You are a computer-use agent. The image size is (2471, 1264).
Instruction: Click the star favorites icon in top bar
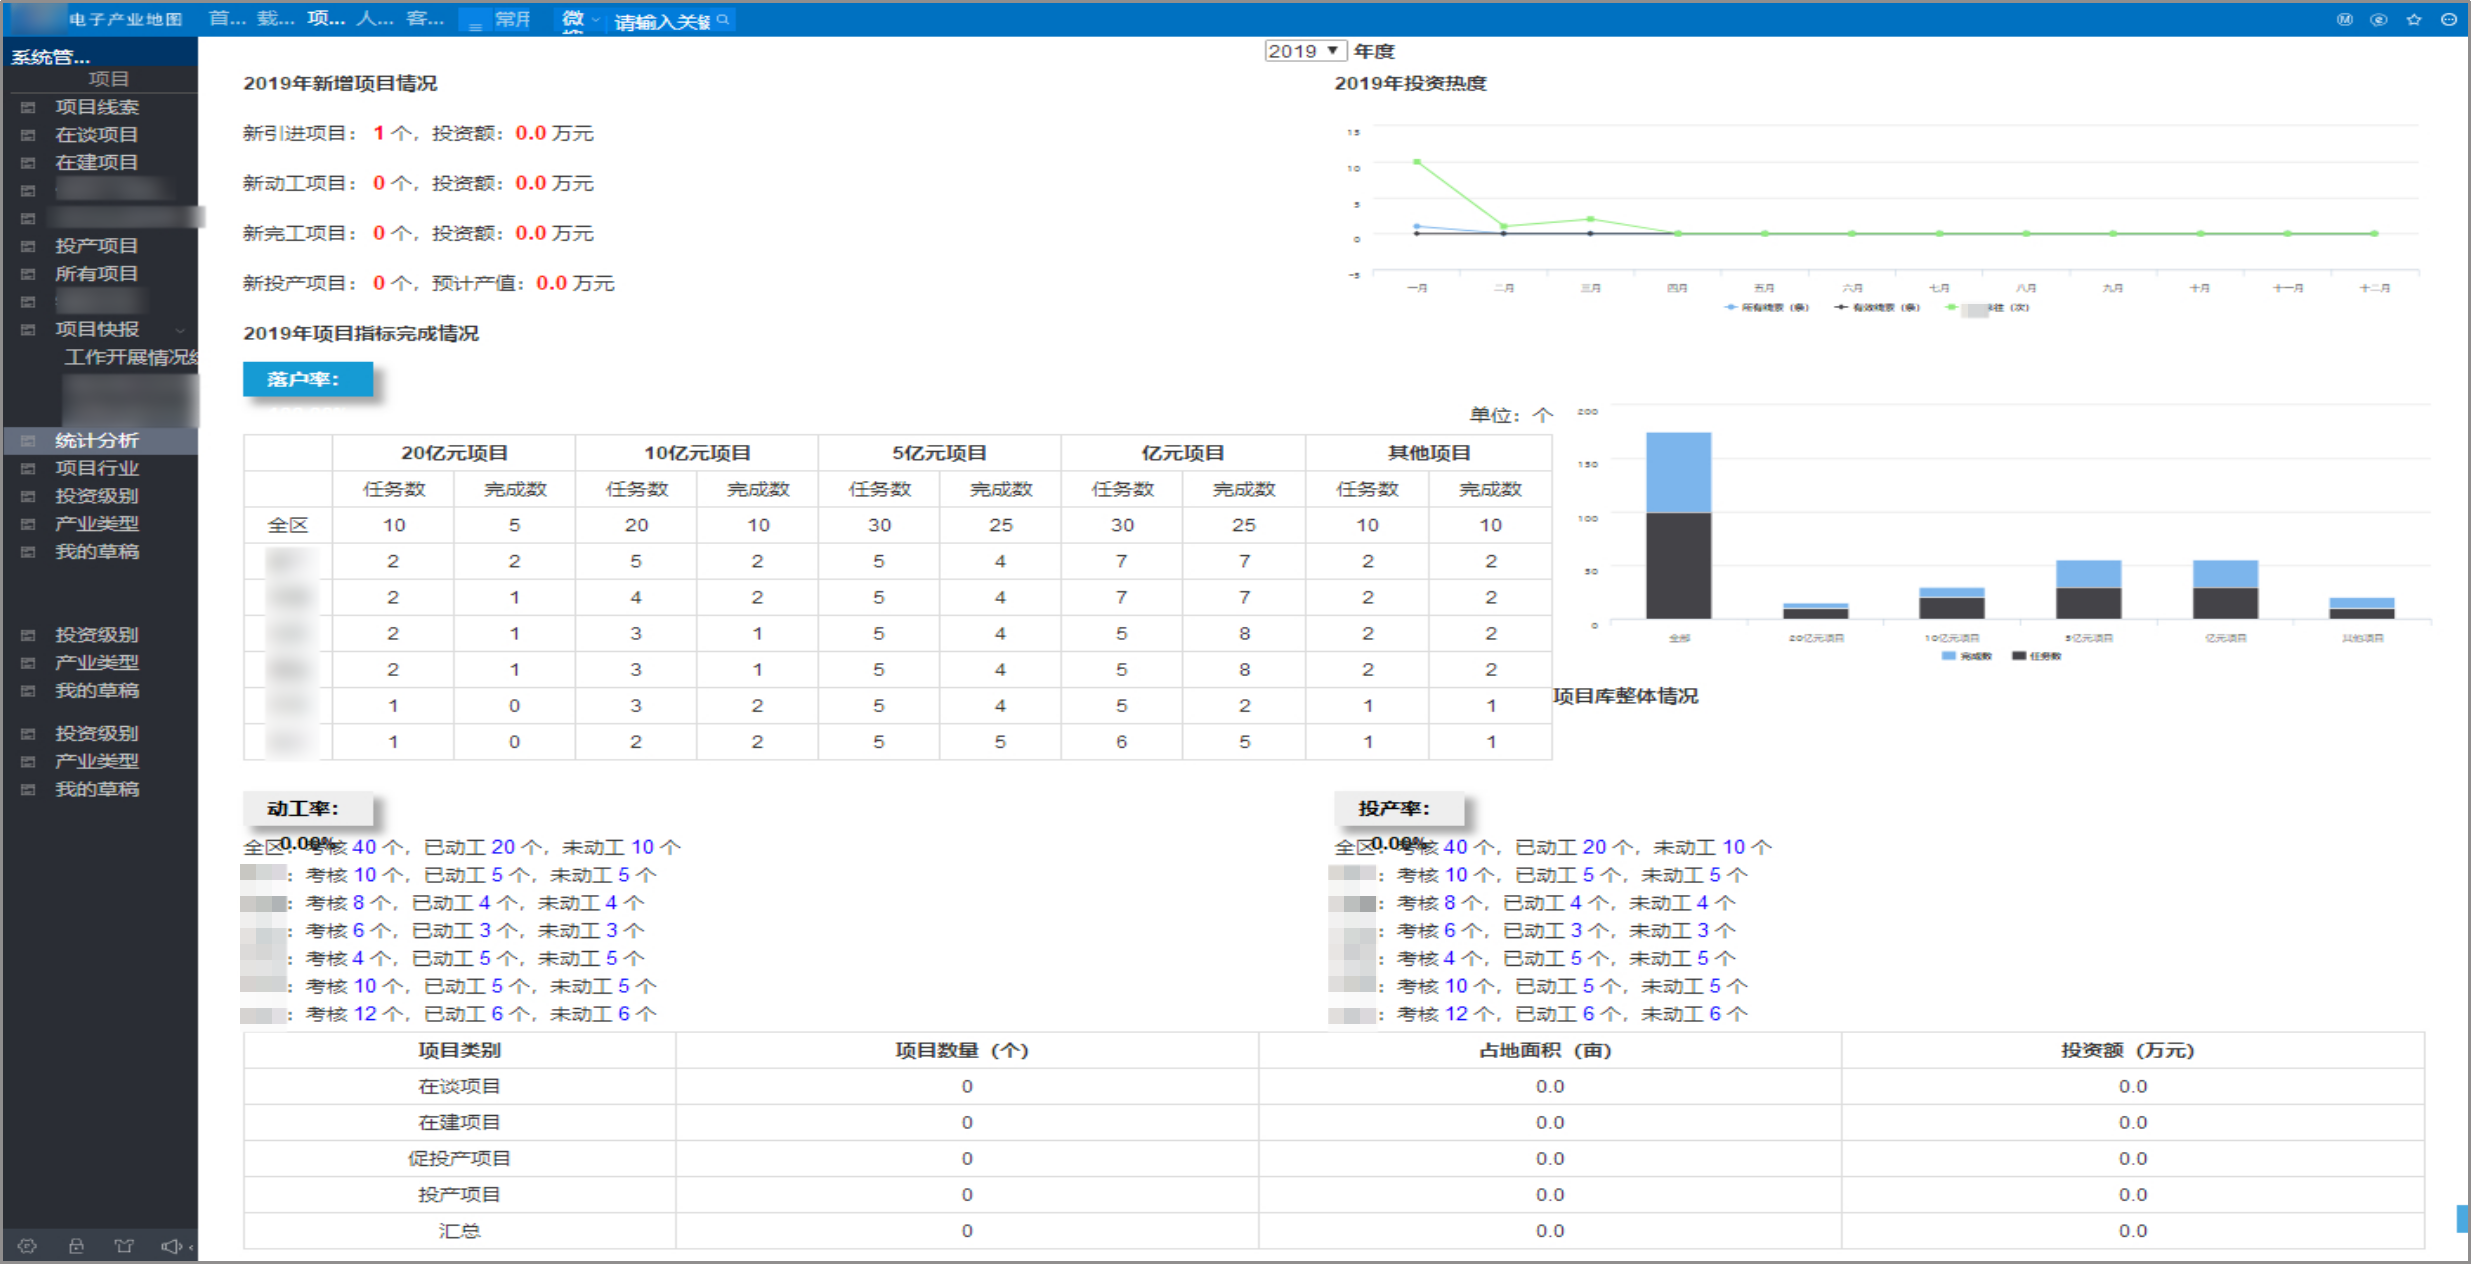2414,19
